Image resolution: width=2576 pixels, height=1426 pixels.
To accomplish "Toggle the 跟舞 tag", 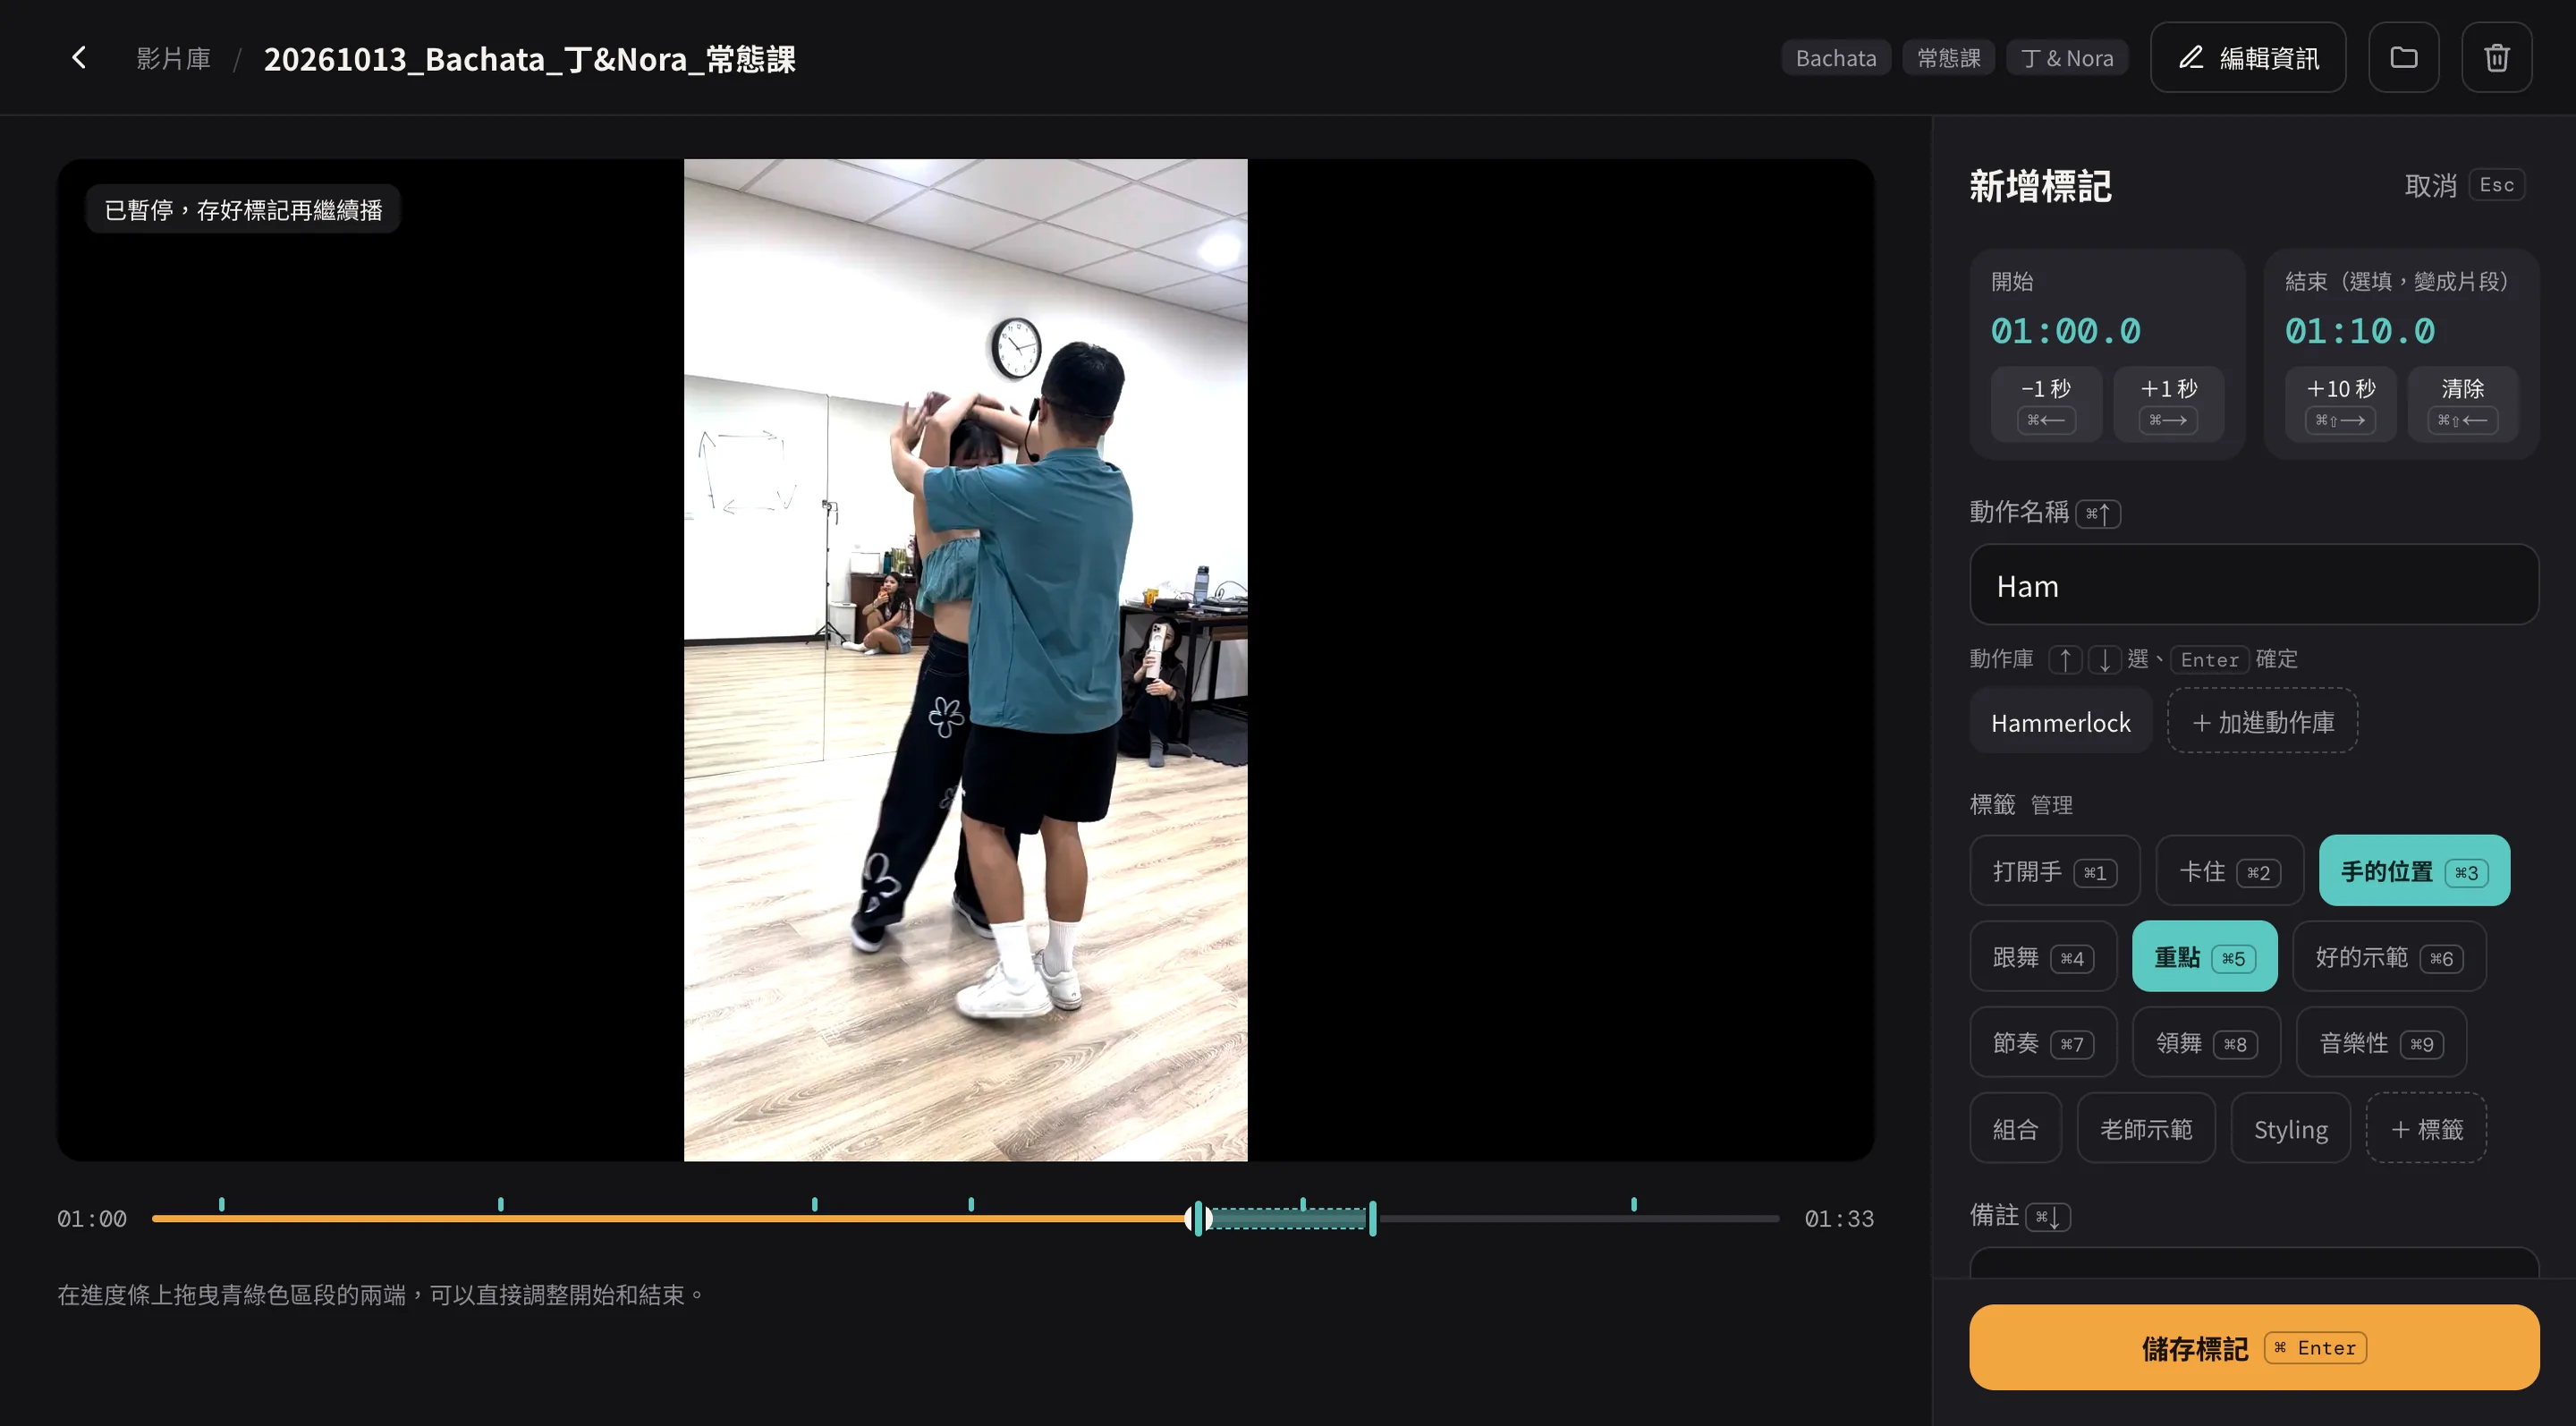I will pyautogui.click(x=2042, y=957).
